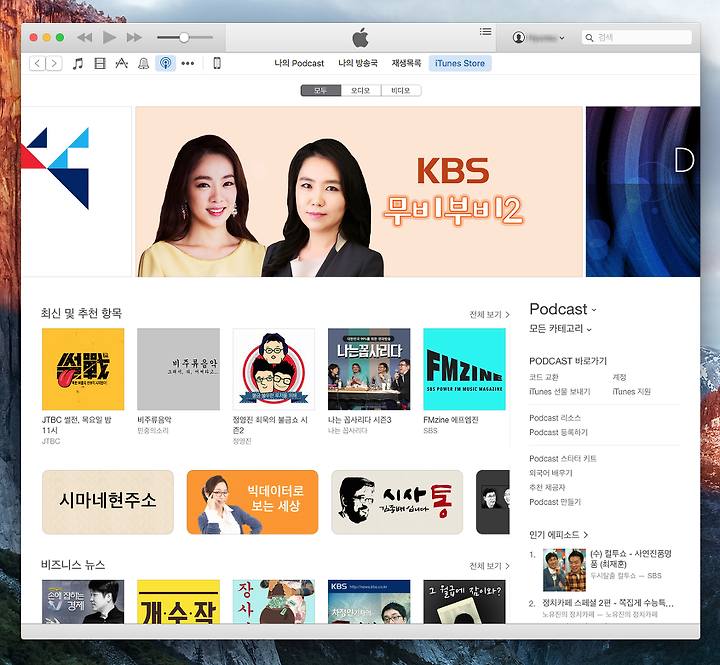Open the 정치카페 스페셜 2편 episode
Screen dimensions: 720x665
(x=608, y=603)
